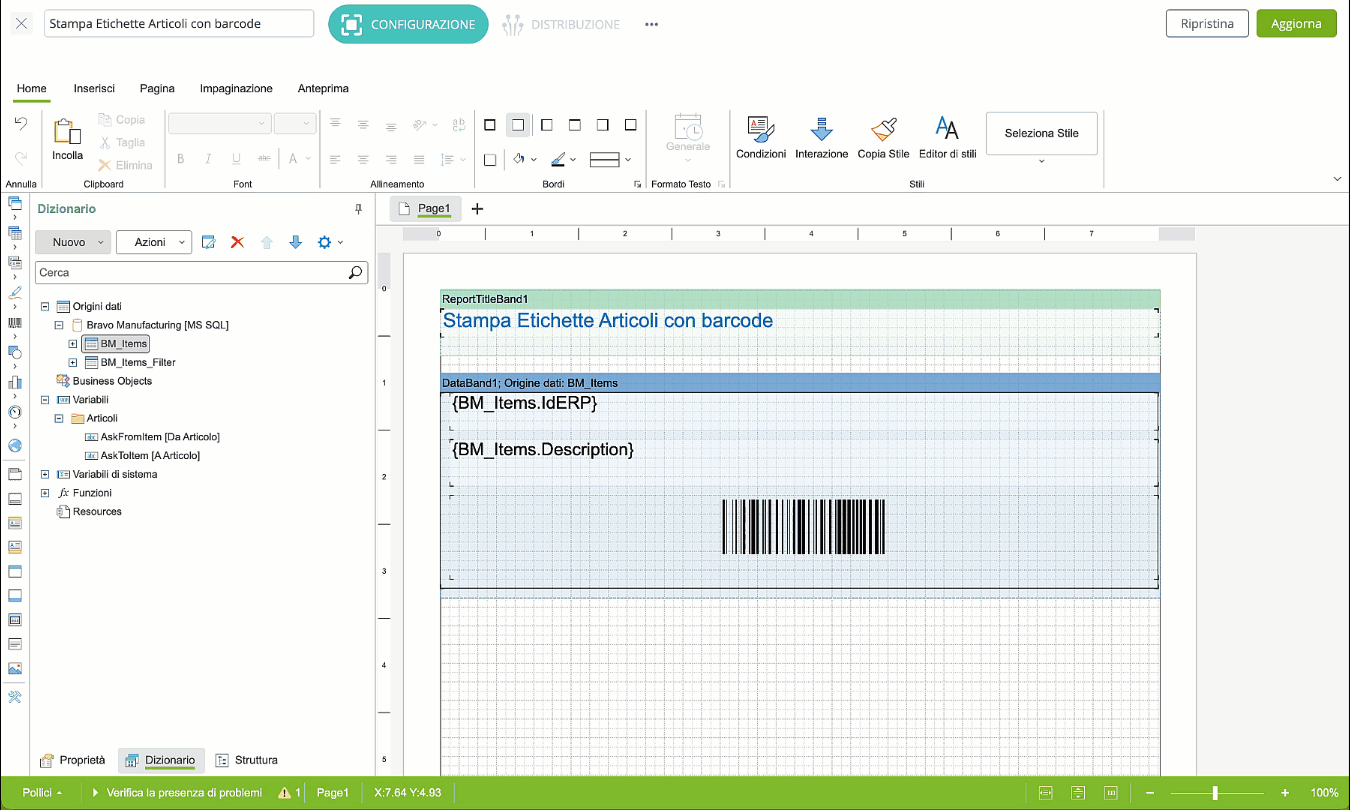Select the chart component in left toolbox

pos(15,381)
